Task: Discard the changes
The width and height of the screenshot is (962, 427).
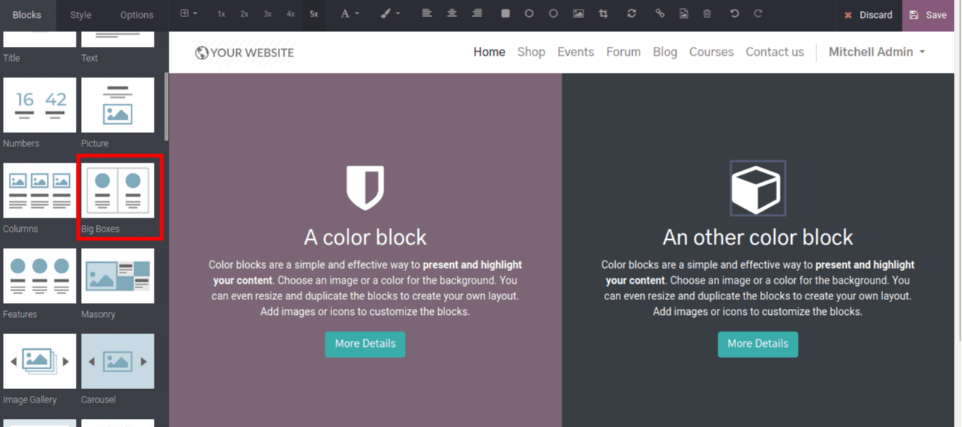Action: click(869, 15)
